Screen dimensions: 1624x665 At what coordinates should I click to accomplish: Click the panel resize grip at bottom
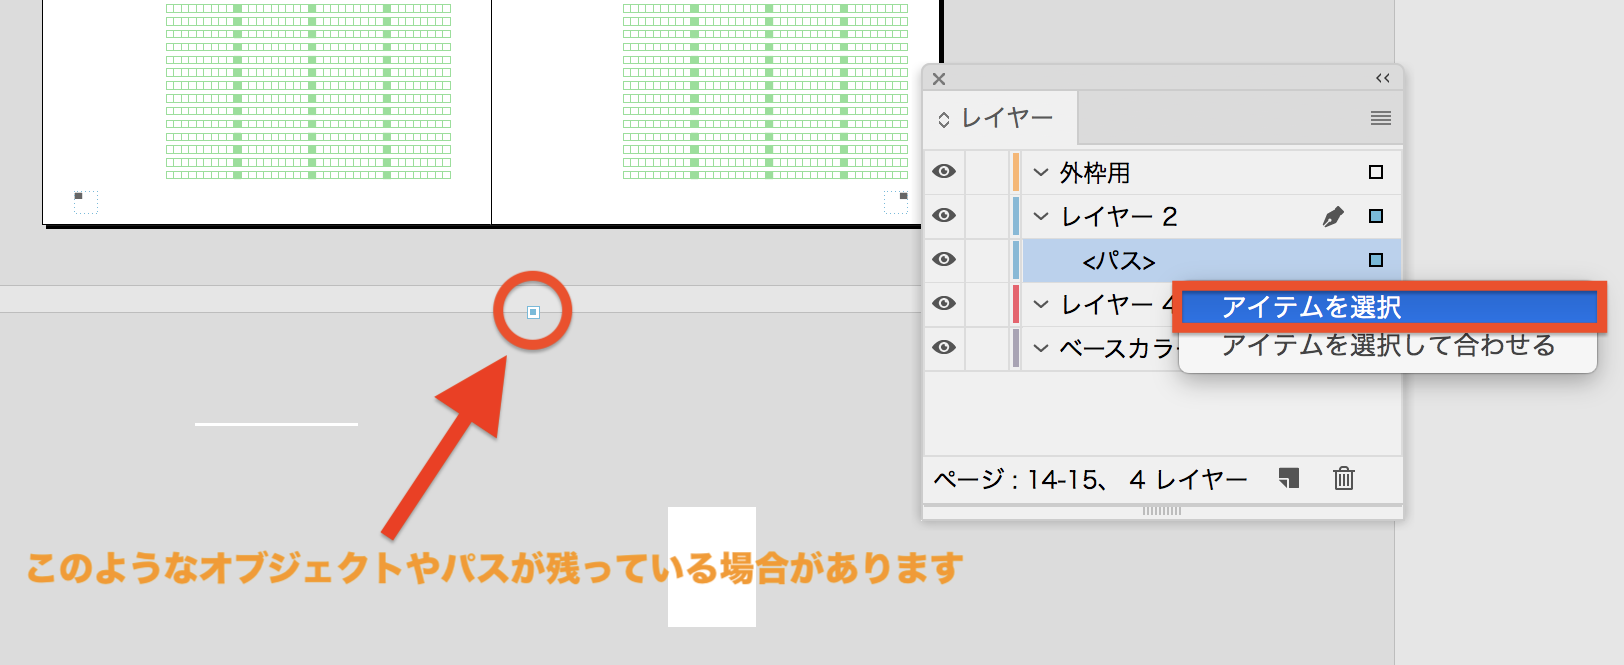pyautogui.click(x=1162, y=511)
